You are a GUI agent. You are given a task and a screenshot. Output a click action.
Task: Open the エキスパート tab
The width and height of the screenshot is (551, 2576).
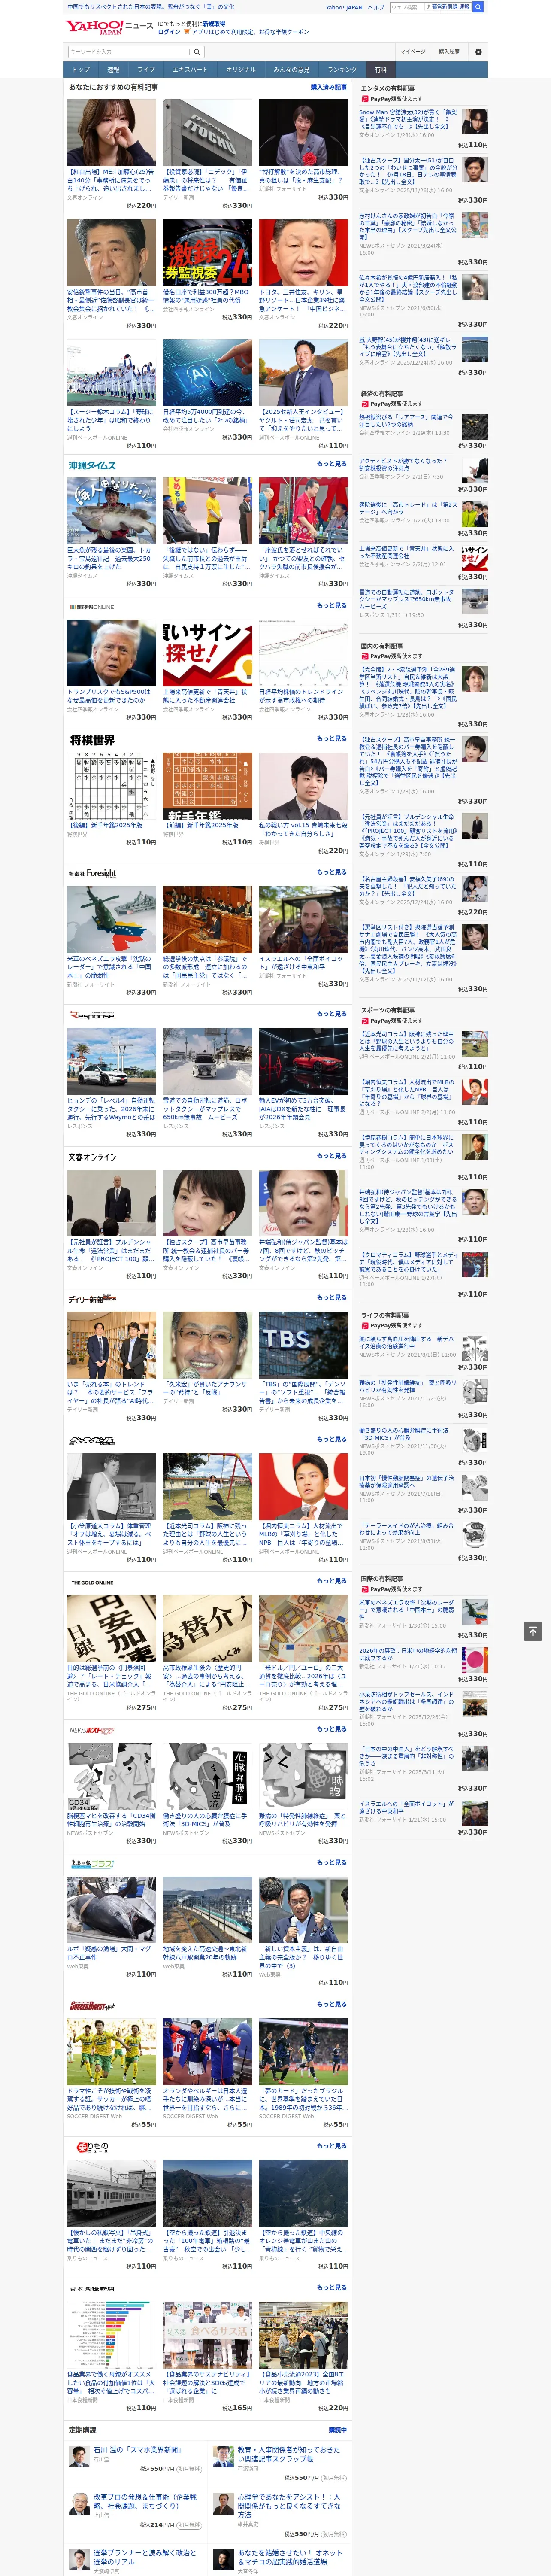190,70
